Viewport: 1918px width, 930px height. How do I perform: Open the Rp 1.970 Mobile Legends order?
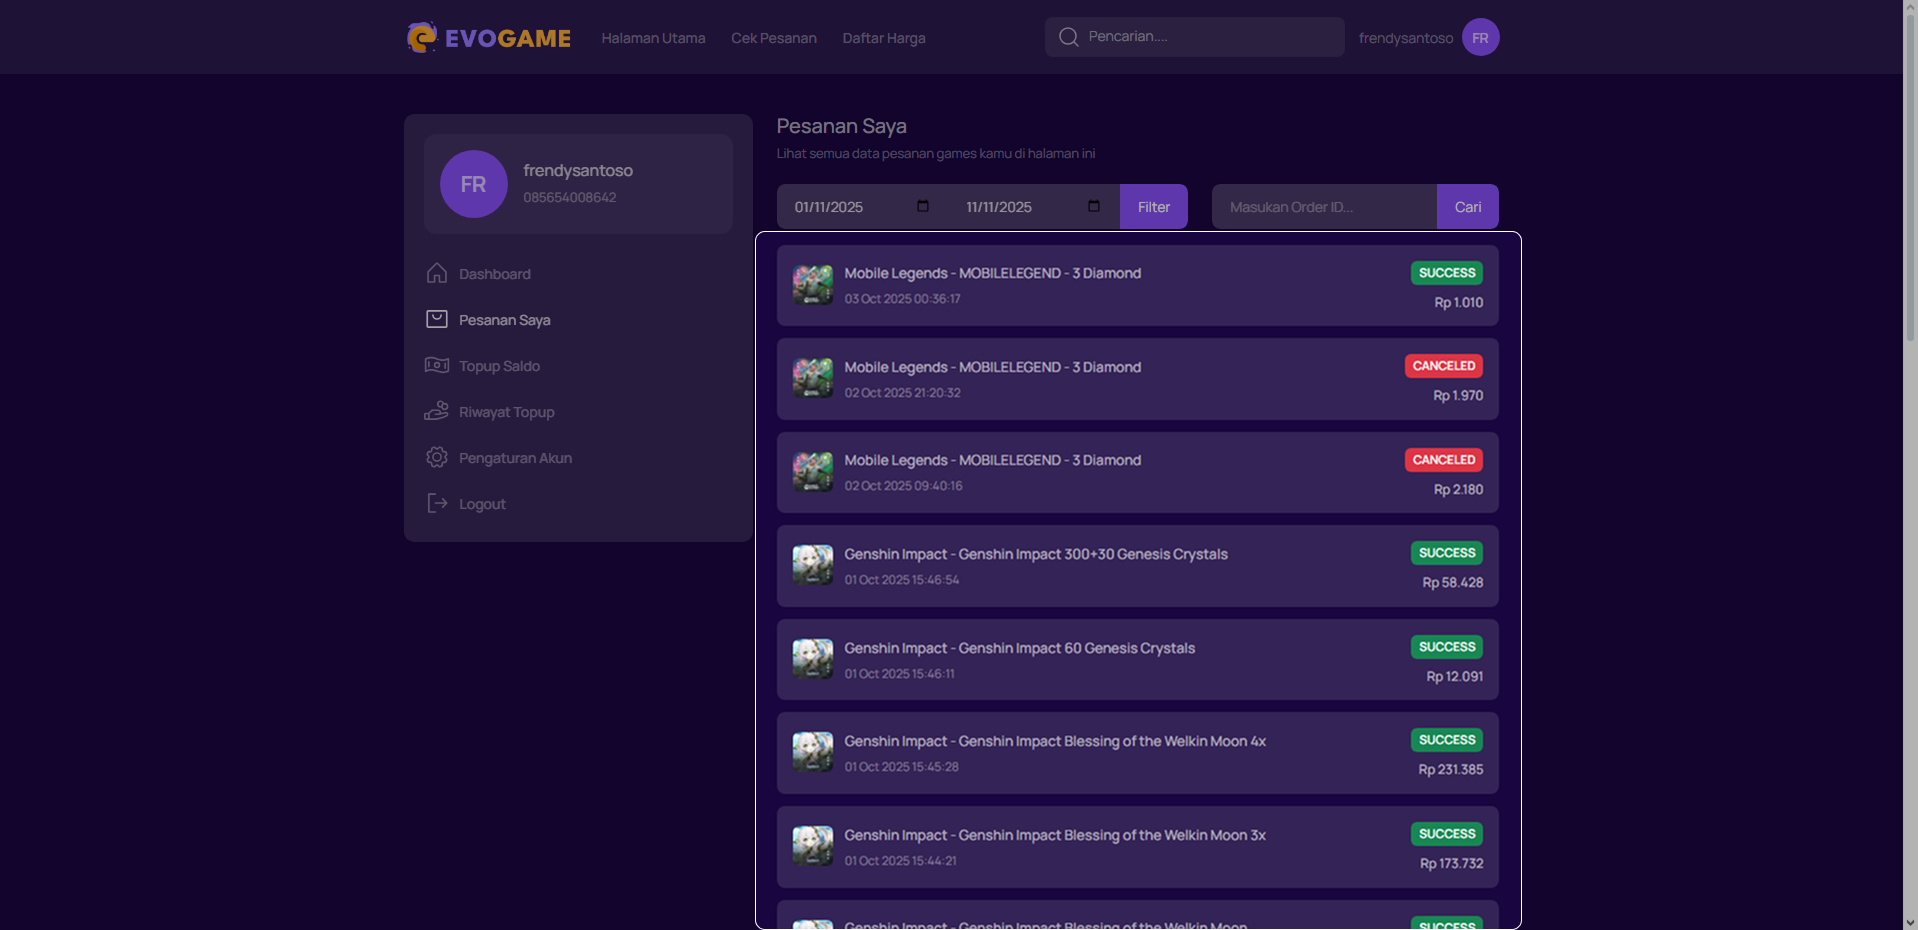tap(1137, 379)
